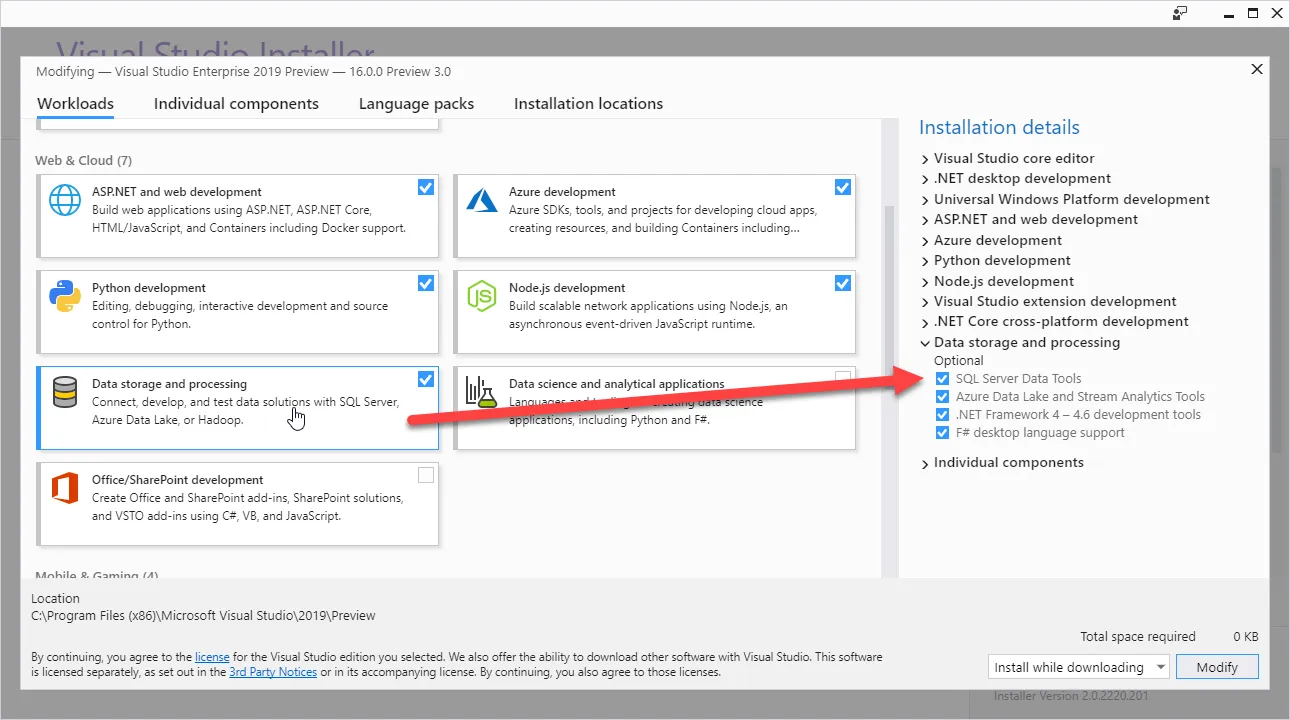Uncheck the Node.js development workload
Viewport: 1290px width, 720px height.
click(x=843, y=283)
